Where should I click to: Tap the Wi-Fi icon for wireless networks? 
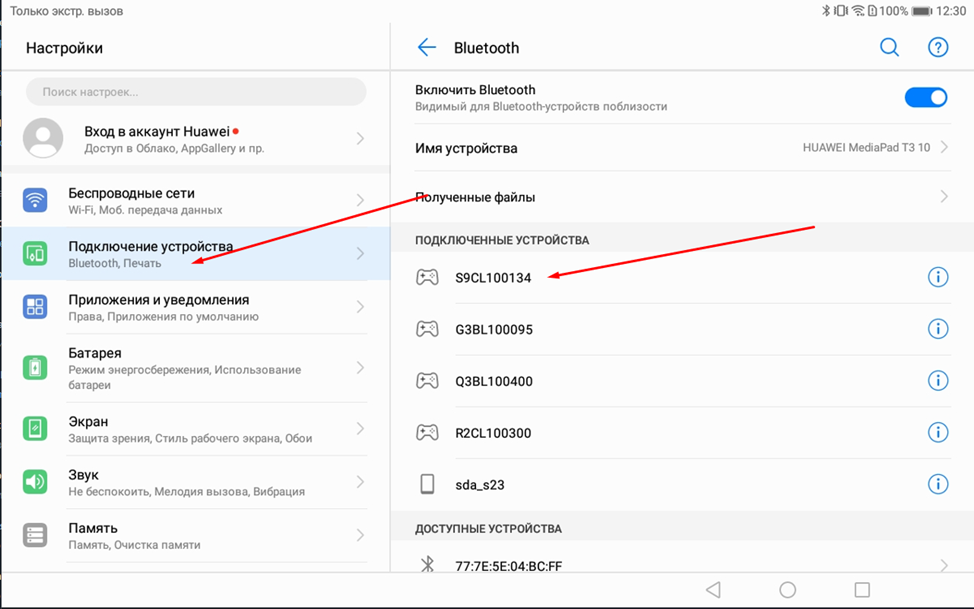pos(35,200)
